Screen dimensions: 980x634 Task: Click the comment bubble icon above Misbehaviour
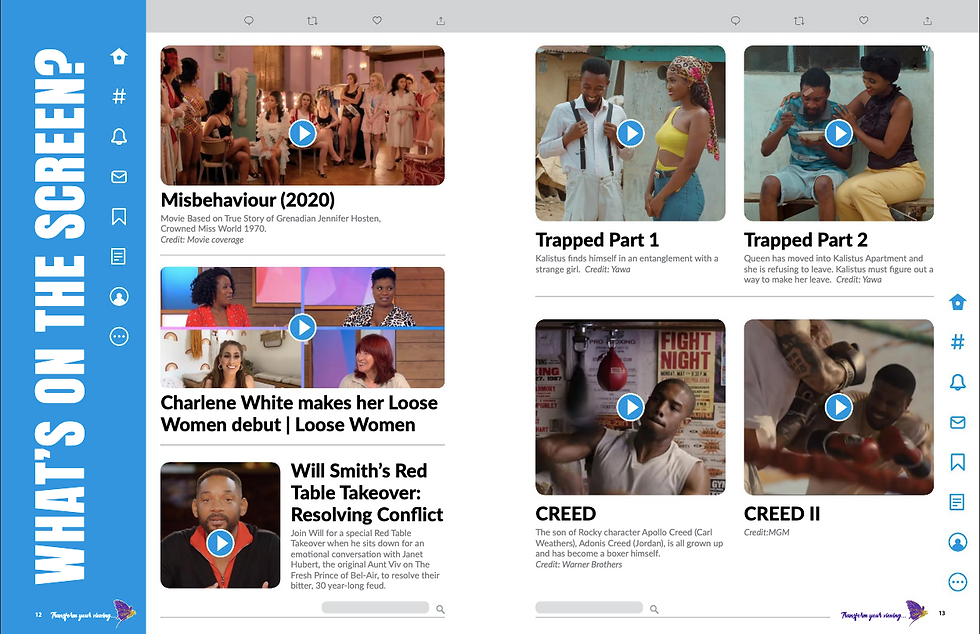[x=249, y=21]
